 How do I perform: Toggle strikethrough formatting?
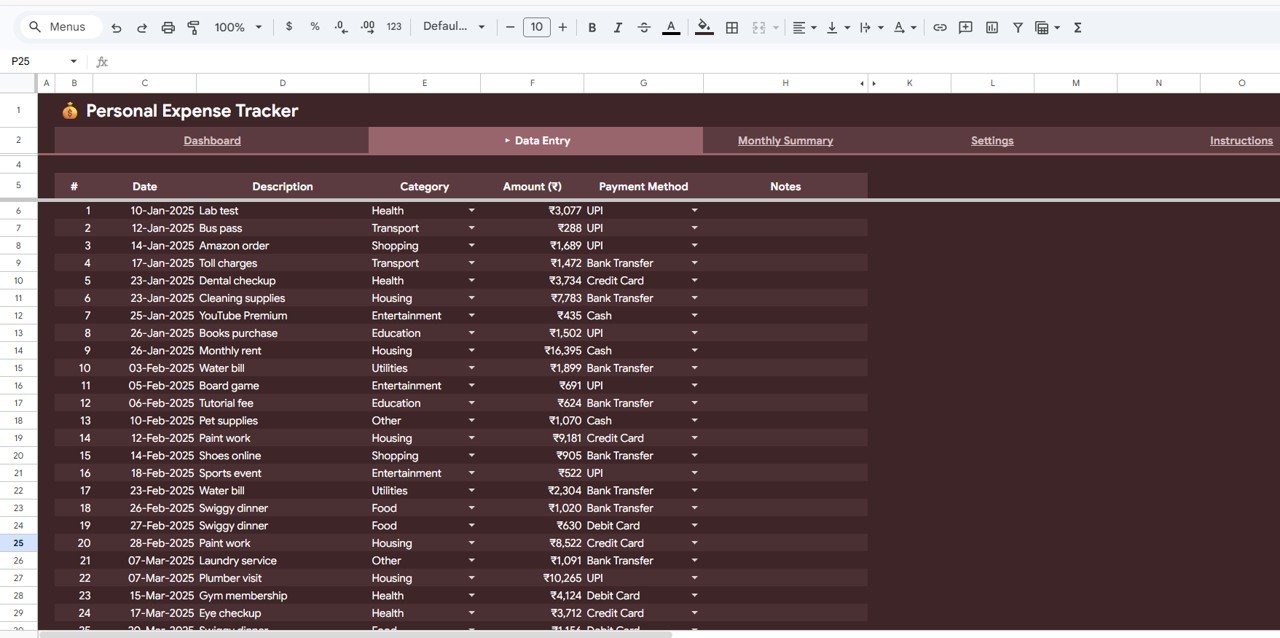(643, 27)
